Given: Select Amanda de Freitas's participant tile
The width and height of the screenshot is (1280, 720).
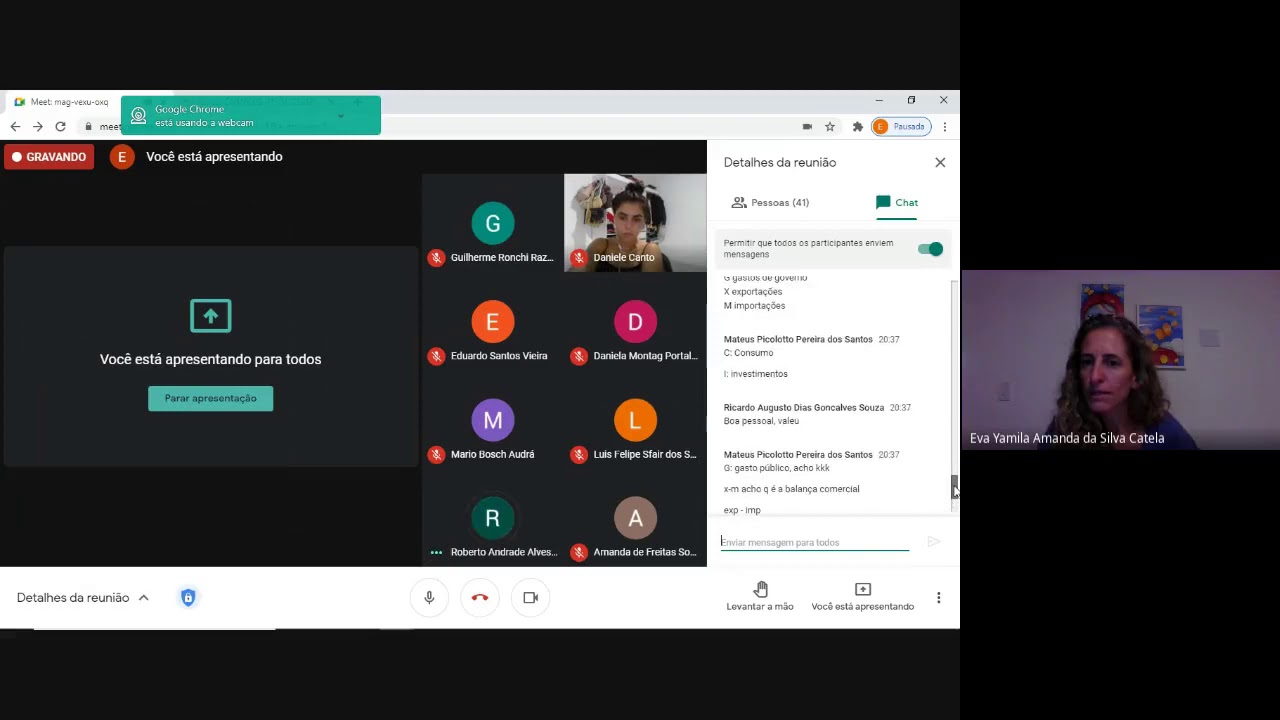Looking at the screenshot, I should (x=635, y=518).
